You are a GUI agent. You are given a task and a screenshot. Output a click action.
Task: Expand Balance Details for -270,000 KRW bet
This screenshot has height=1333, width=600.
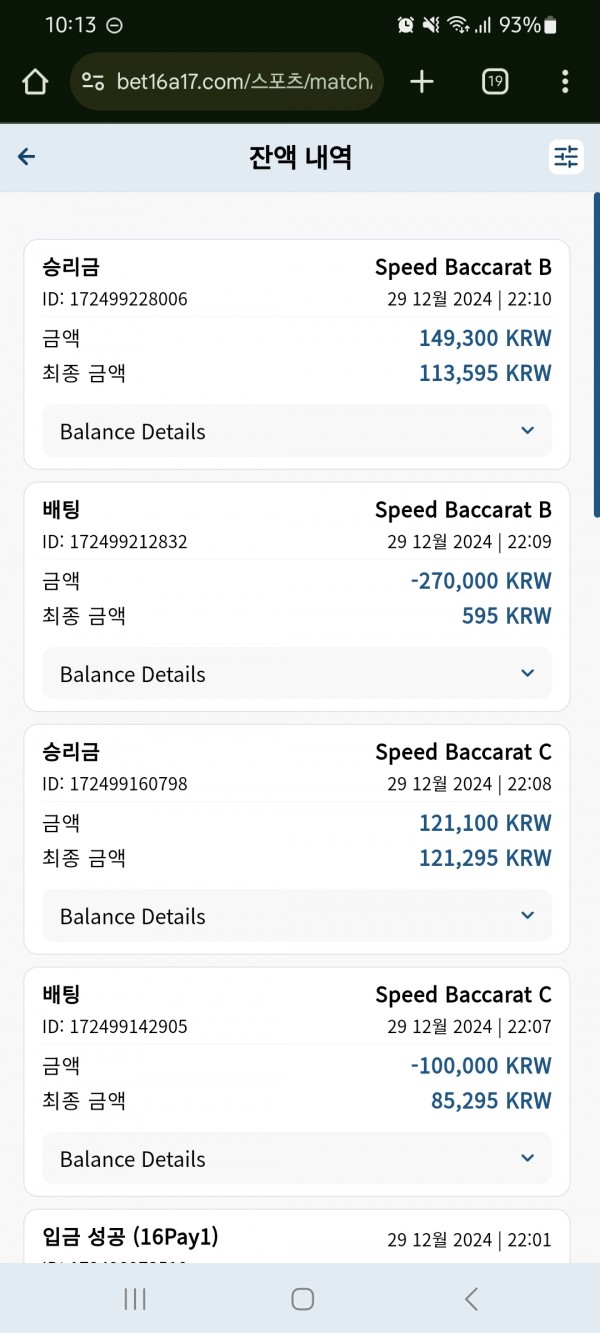[x=297, y=674]
